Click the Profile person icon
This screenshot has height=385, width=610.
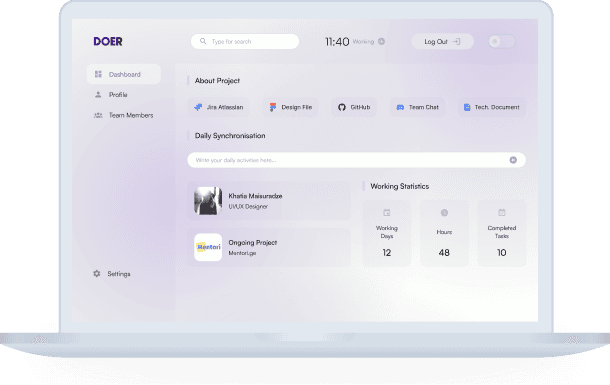click(x=98, y=94)
